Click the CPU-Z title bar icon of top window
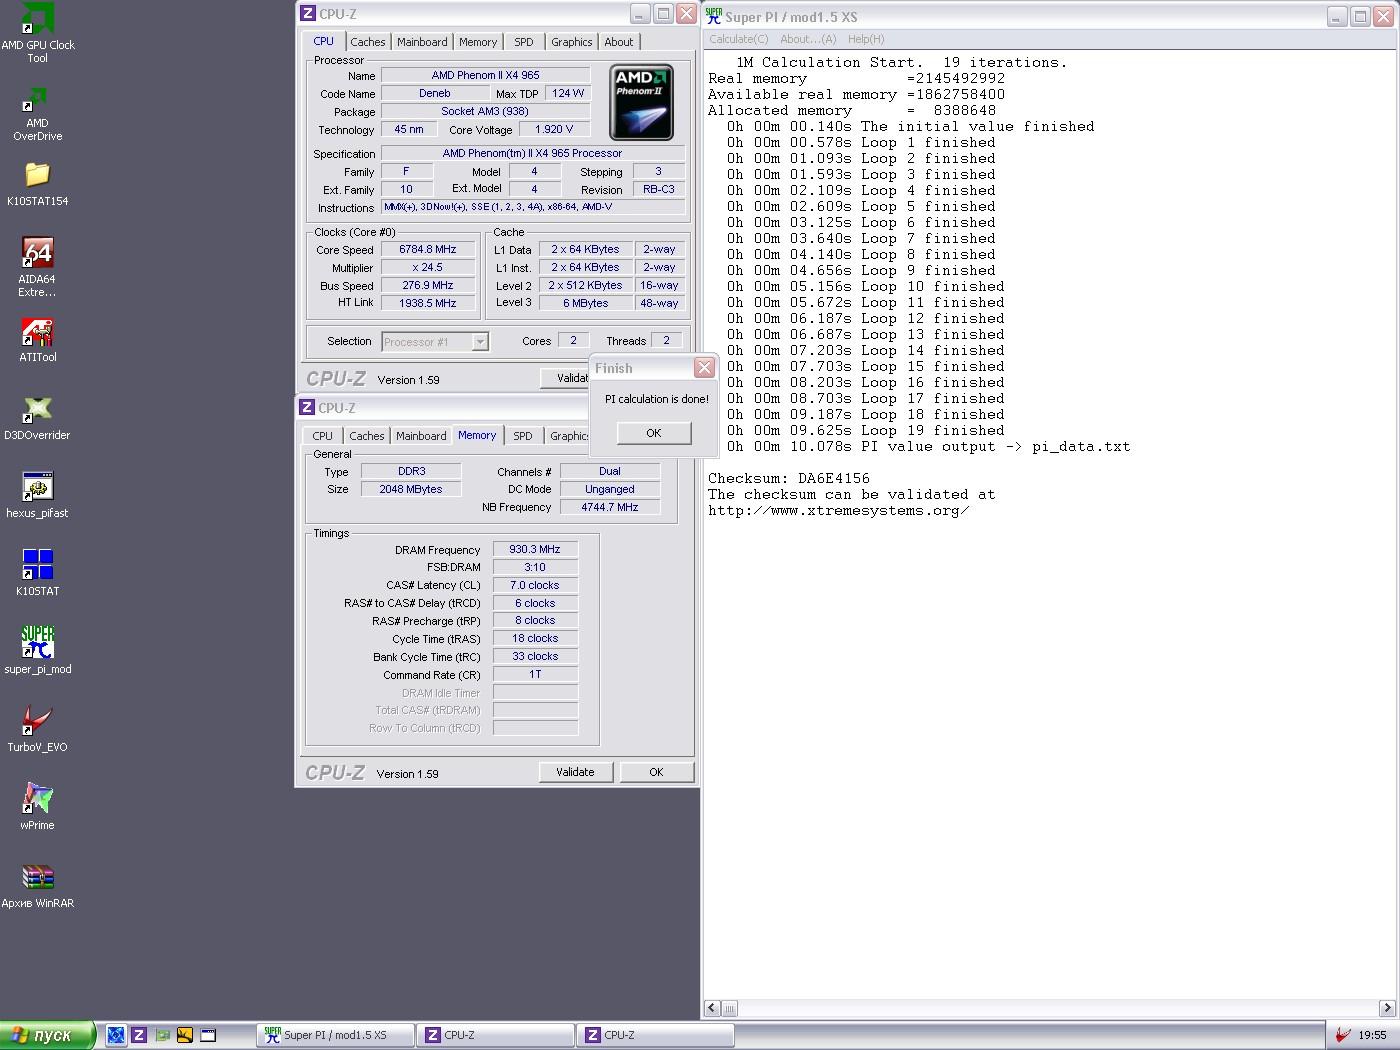The image size is (1400, 1050). tap(308, 14)
